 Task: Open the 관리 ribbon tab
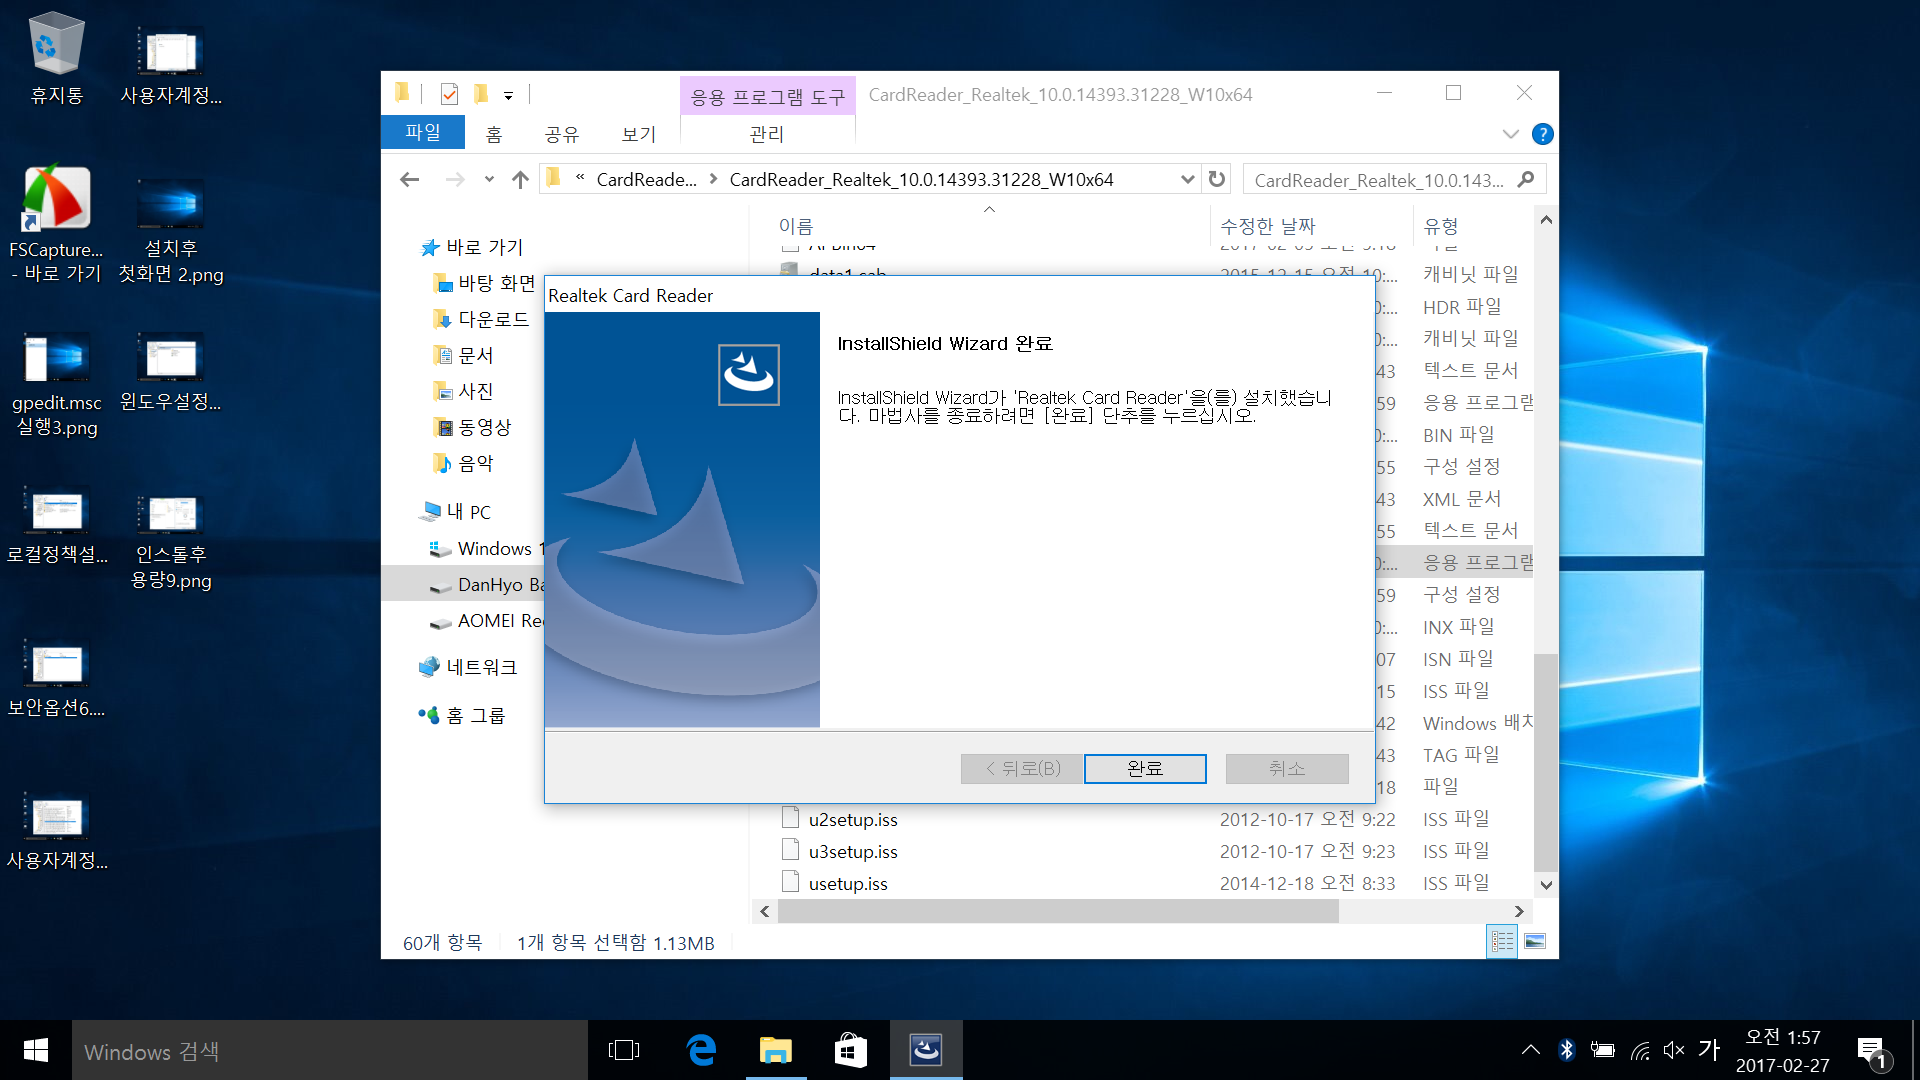[767, 133]
